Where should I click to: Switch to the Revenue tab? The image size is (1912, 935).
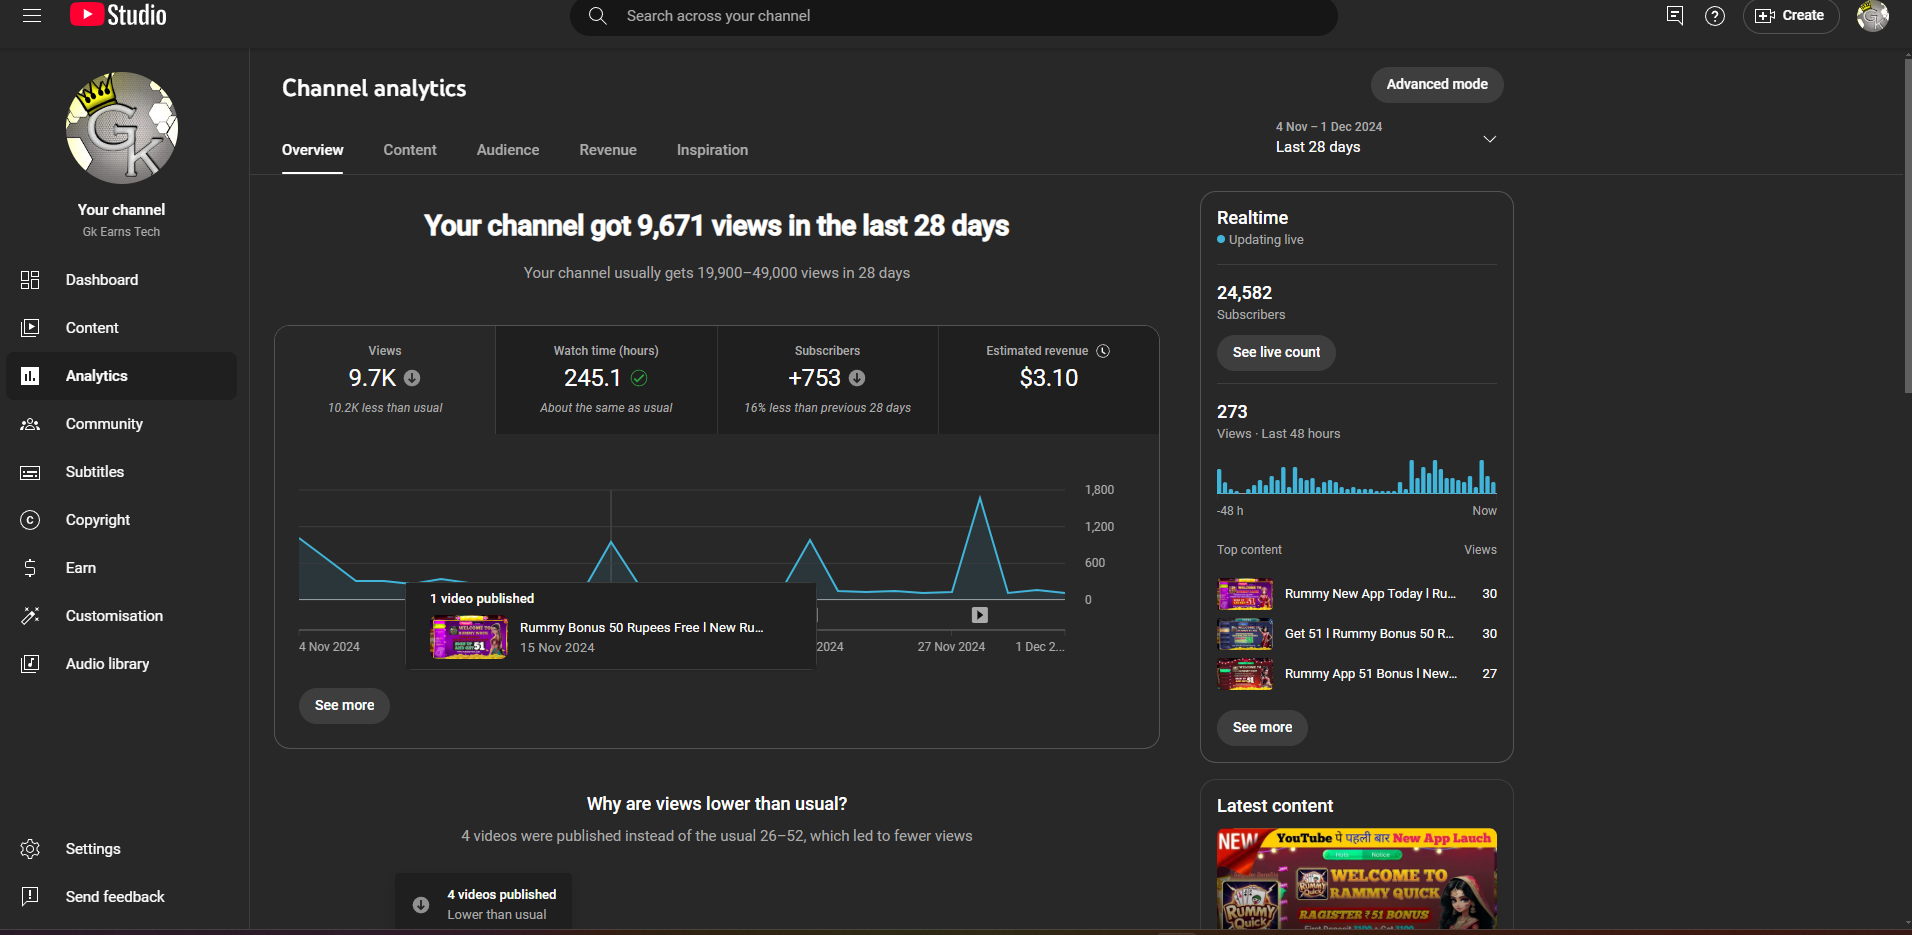(x=608, y=150)
